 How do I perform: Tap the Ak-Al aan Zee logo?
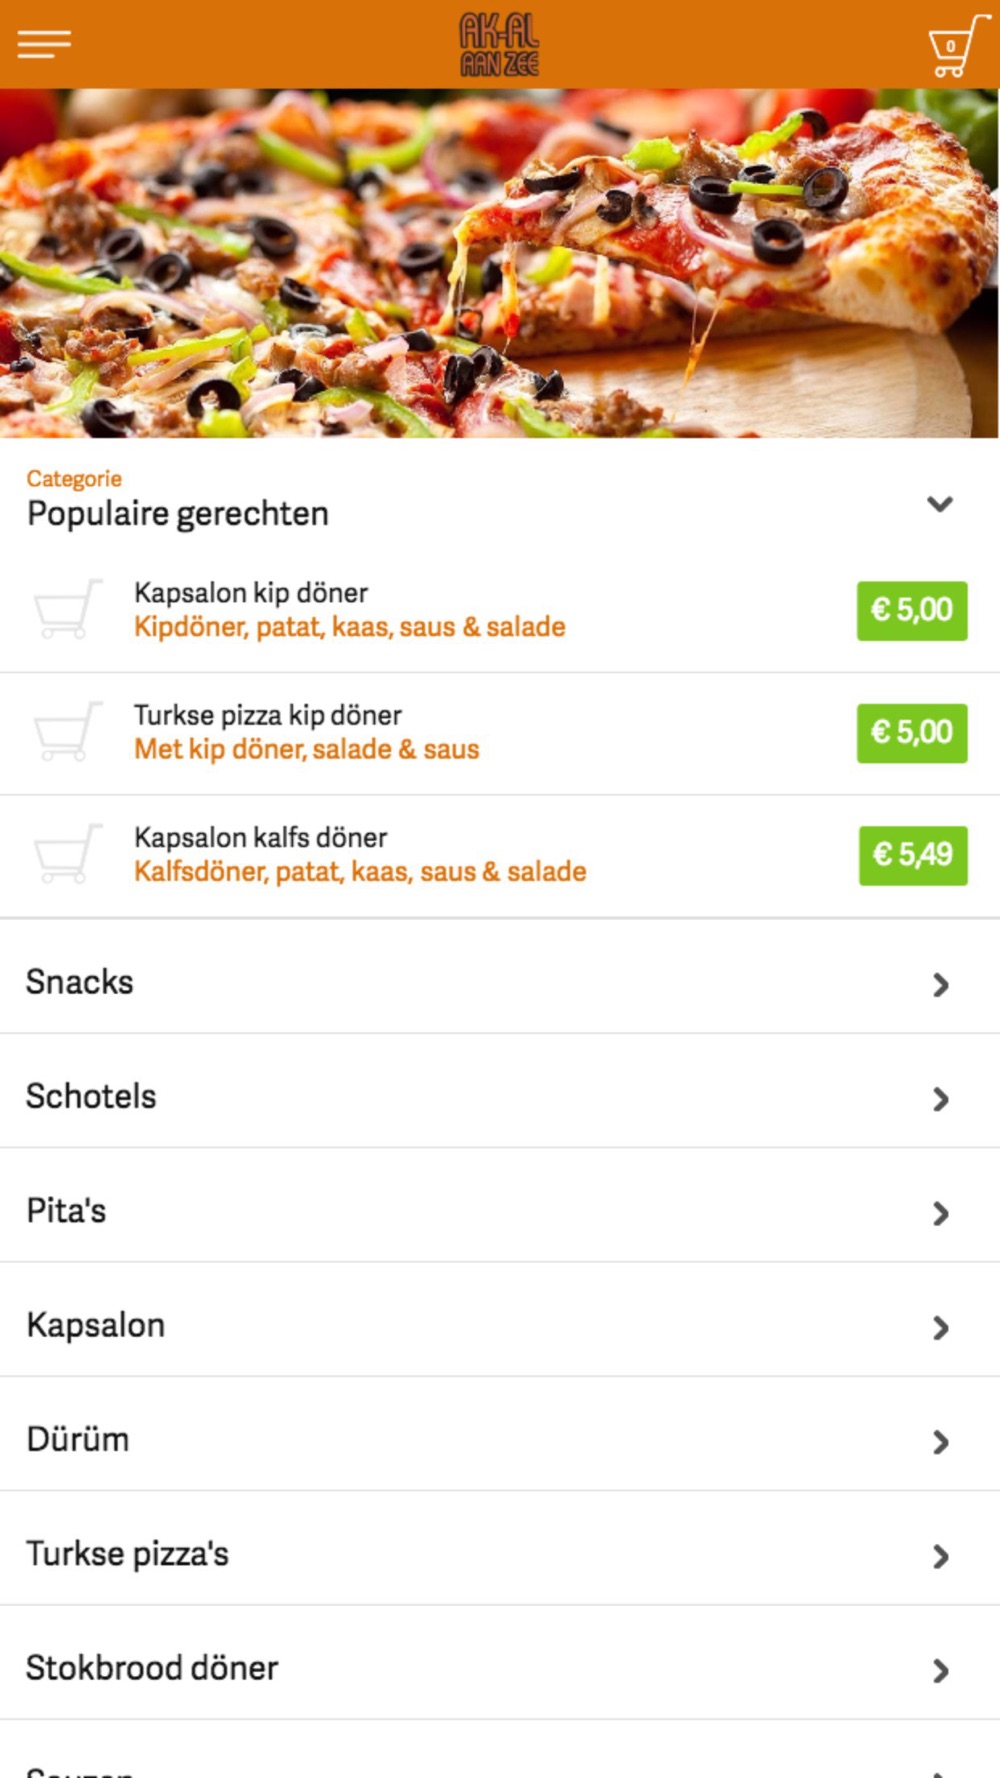point(499,45)
